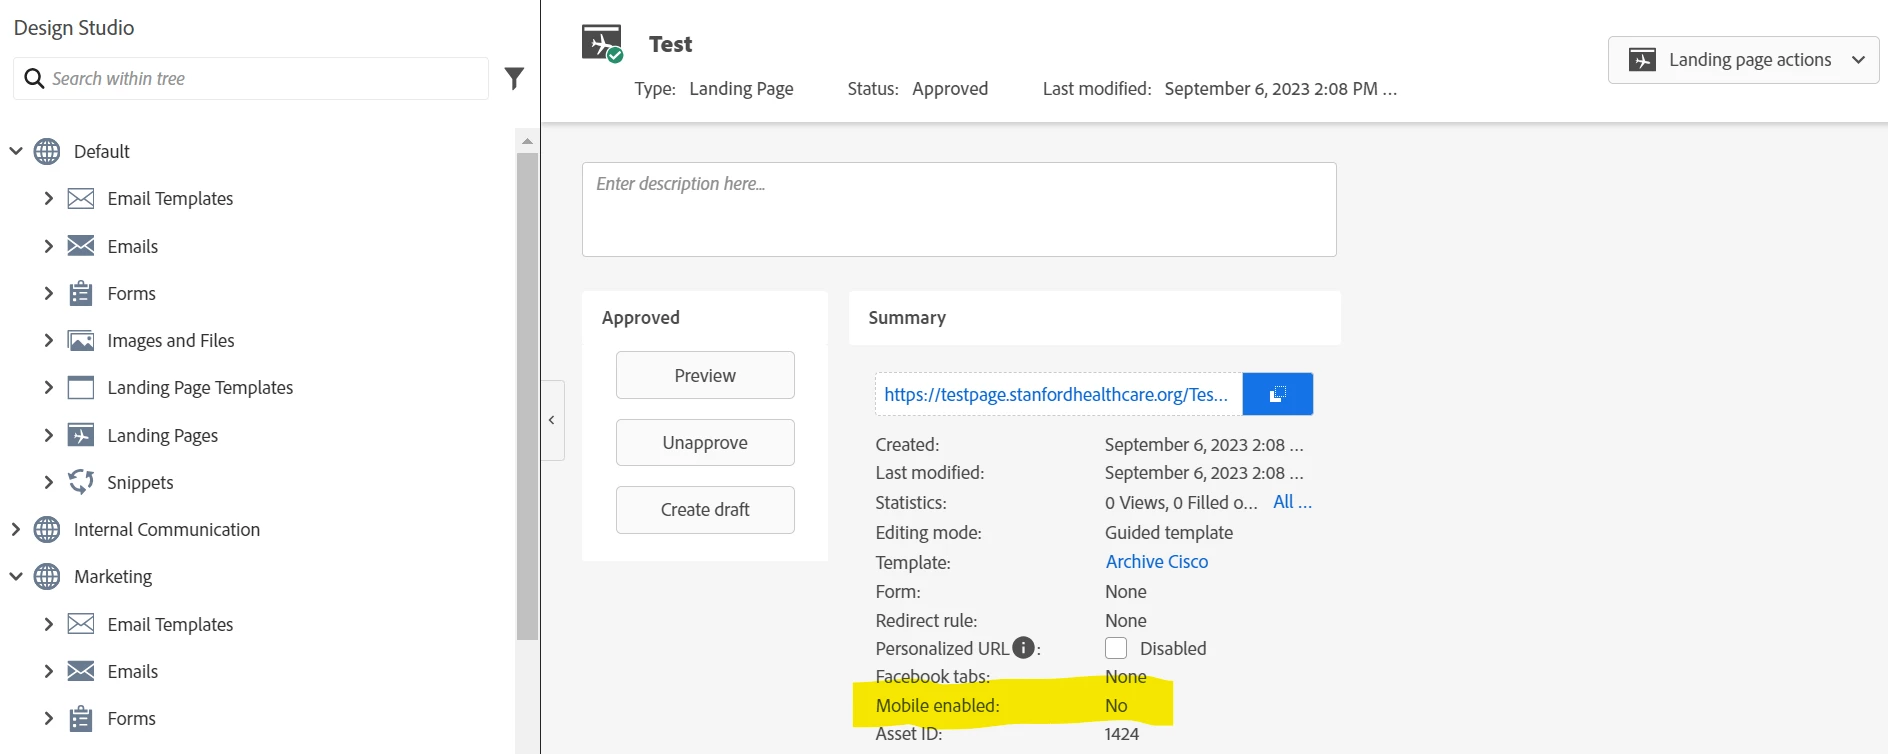Image resolution: width=1888 pixels, height=754 pixels.
Task: Open the Archive Cisco template link
Action: coord(1156,562)
